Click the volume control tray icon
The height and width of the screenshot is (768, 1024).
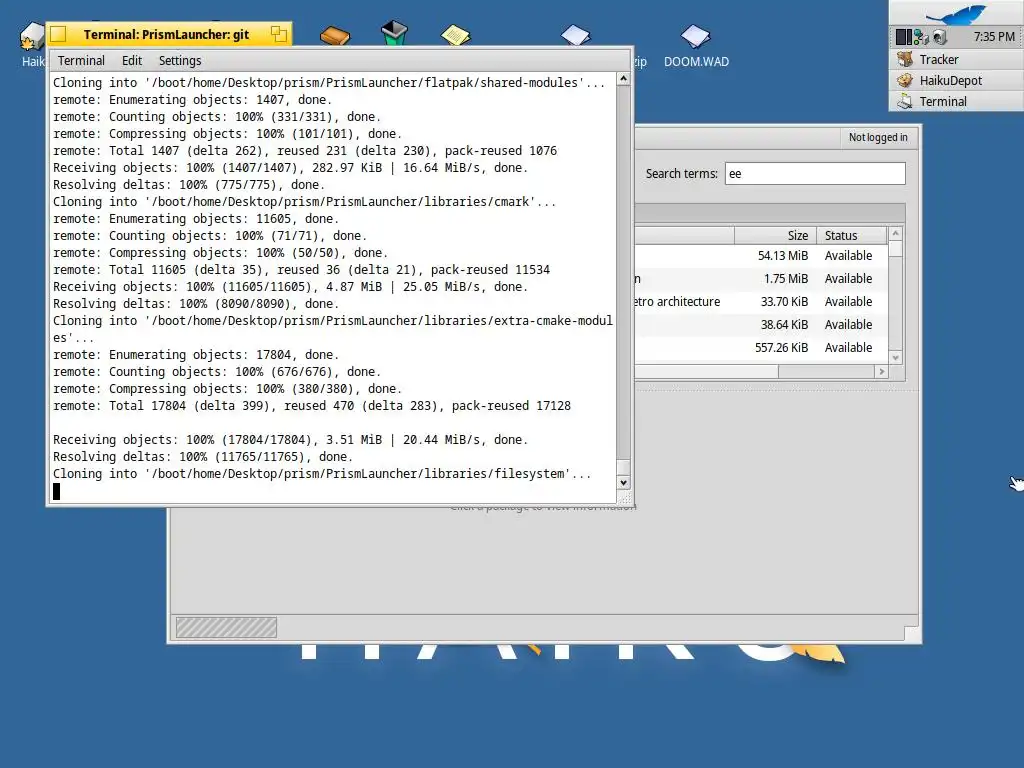tap(940, 37)
